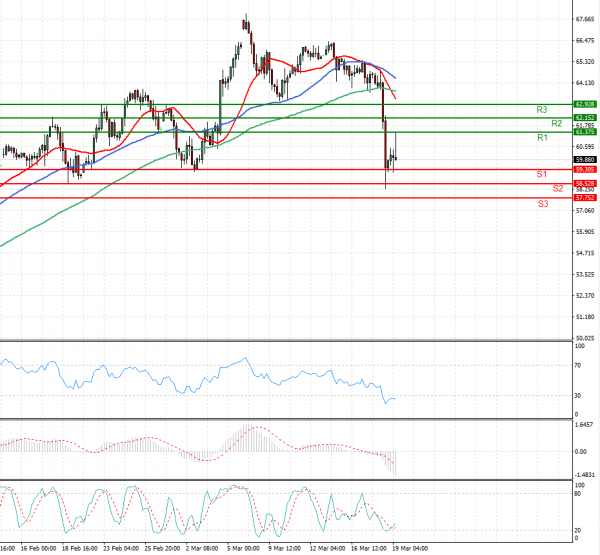Click the RSI 30 level label
This screenshot has height=555, width=600.
(x=578, y=396)
